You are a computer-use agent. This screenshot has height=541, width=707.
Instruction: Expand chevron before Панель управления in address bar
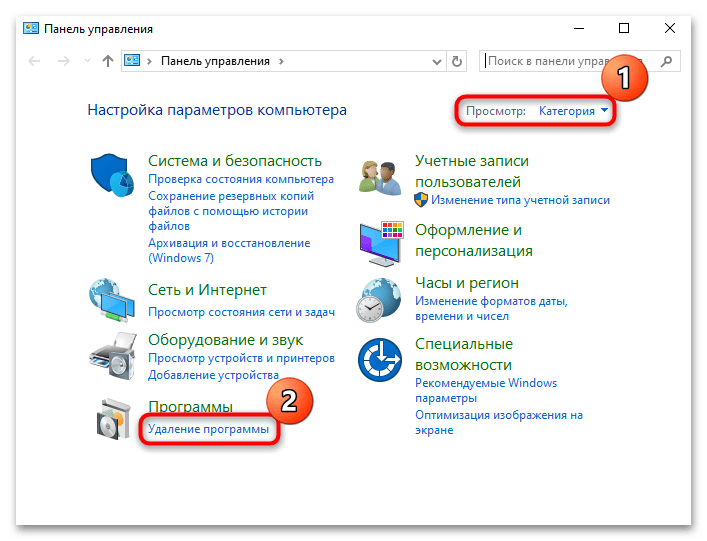click(149, 61)
